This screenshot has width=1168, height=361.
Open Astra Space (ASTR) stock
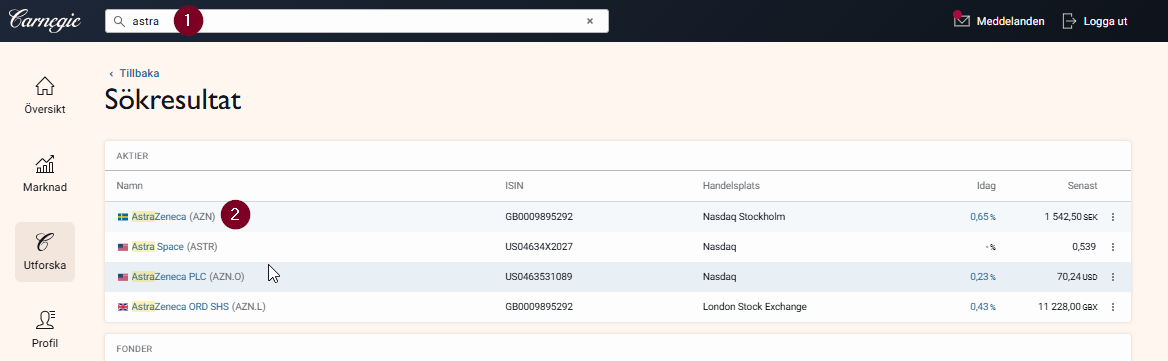(x=174, y=246)
